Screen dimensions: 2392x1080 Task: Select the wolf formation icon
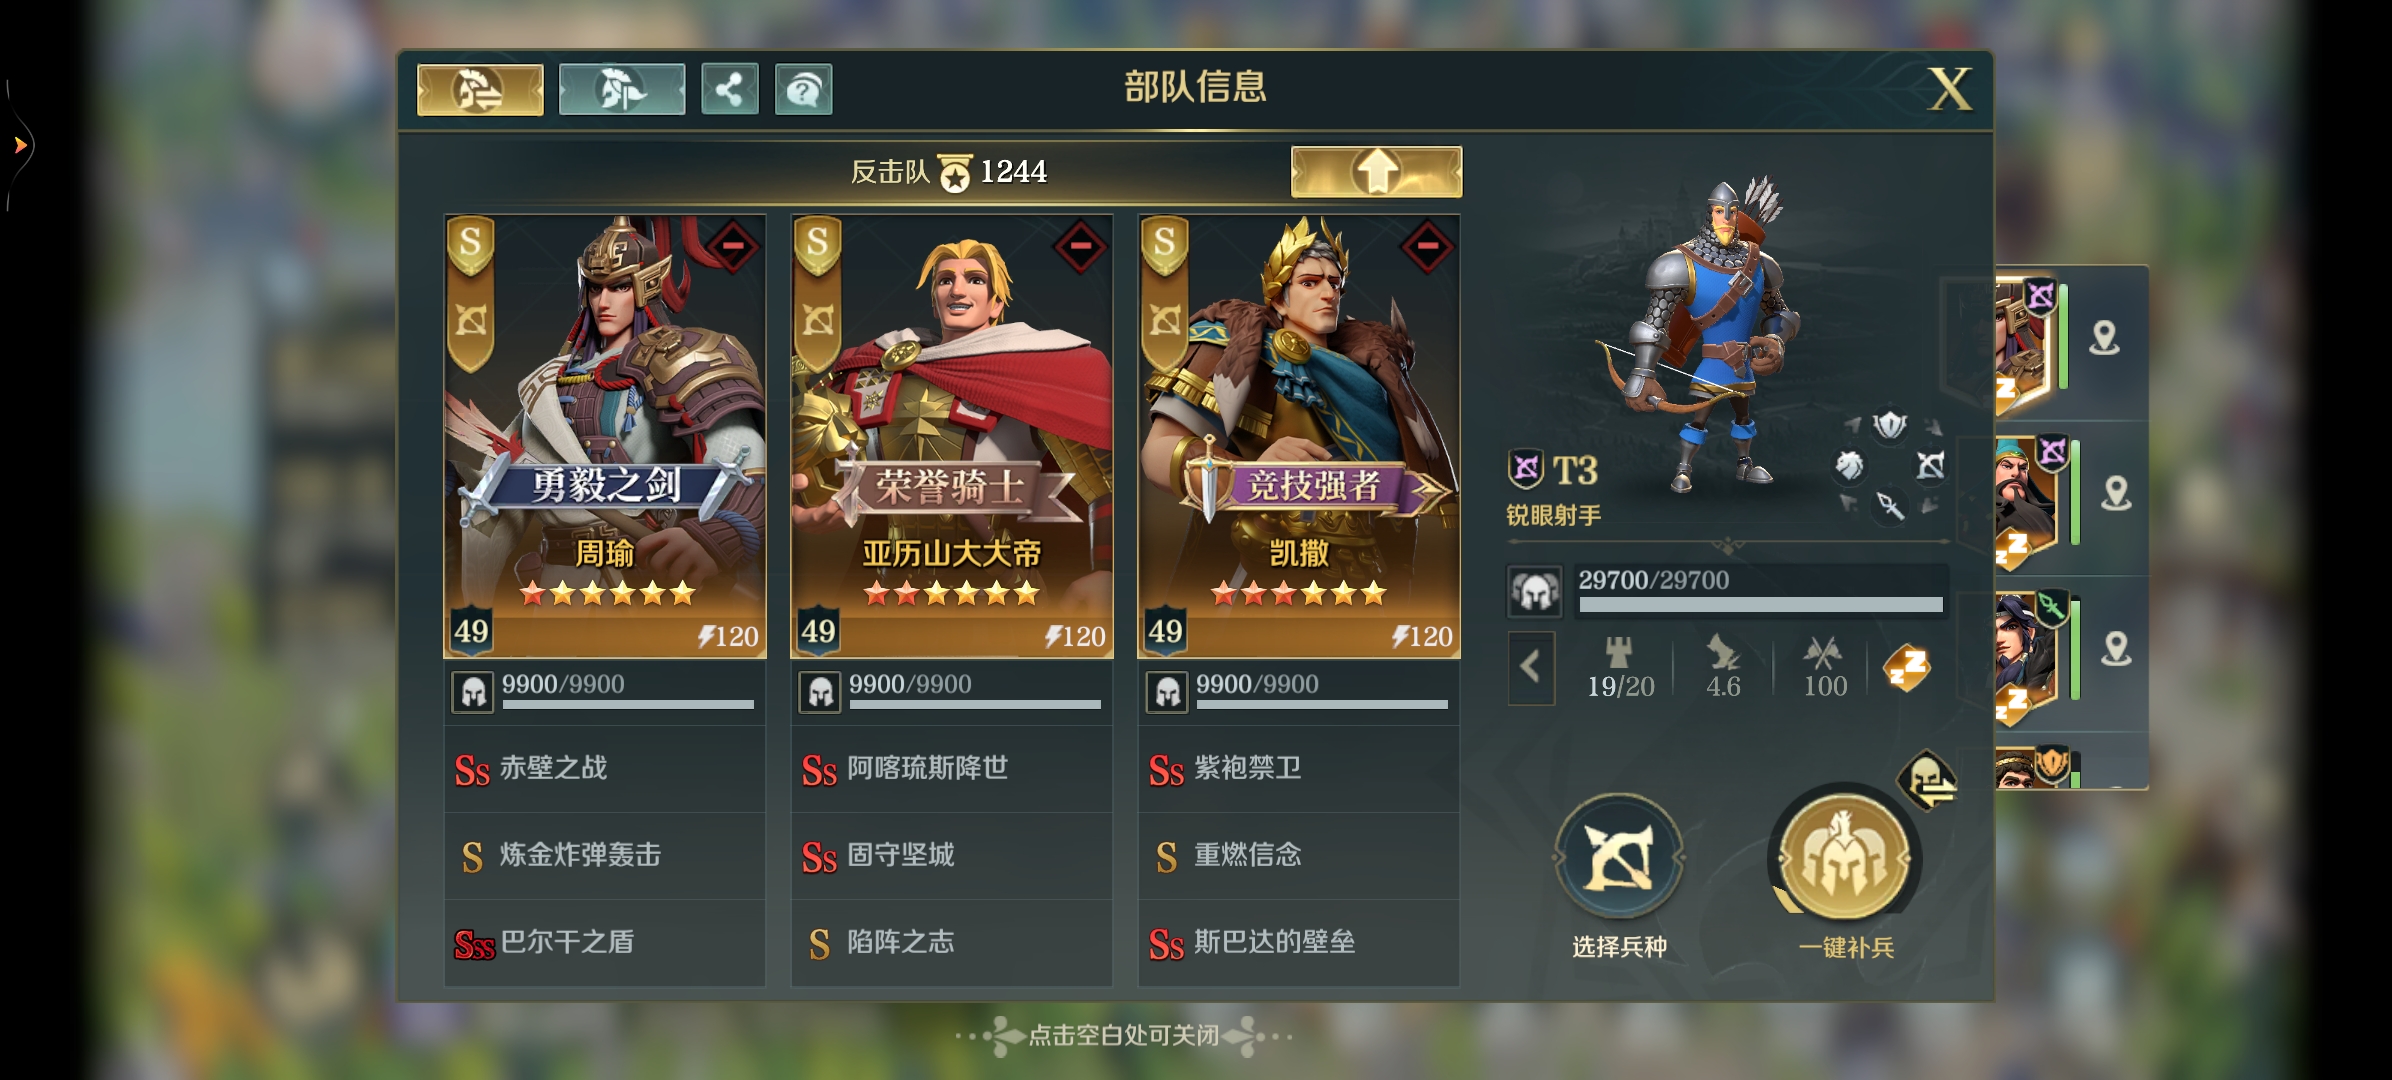[x=1849, y=466]
